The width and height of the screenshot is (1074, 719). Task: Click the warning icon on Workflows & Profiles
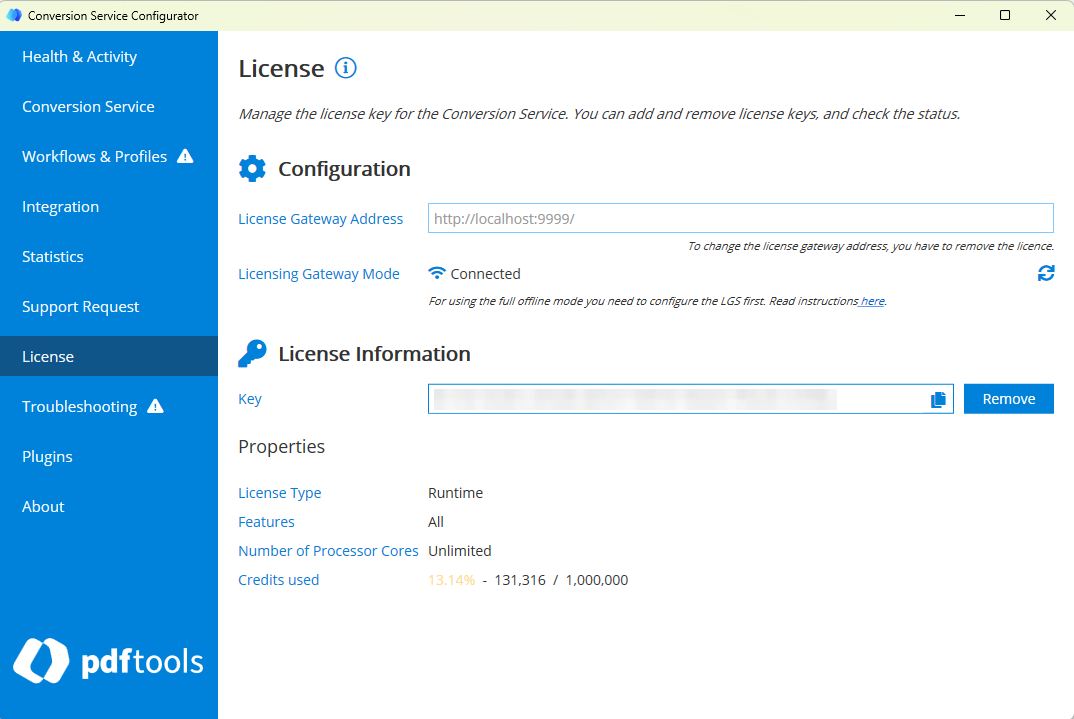click(x=185, y=156)
